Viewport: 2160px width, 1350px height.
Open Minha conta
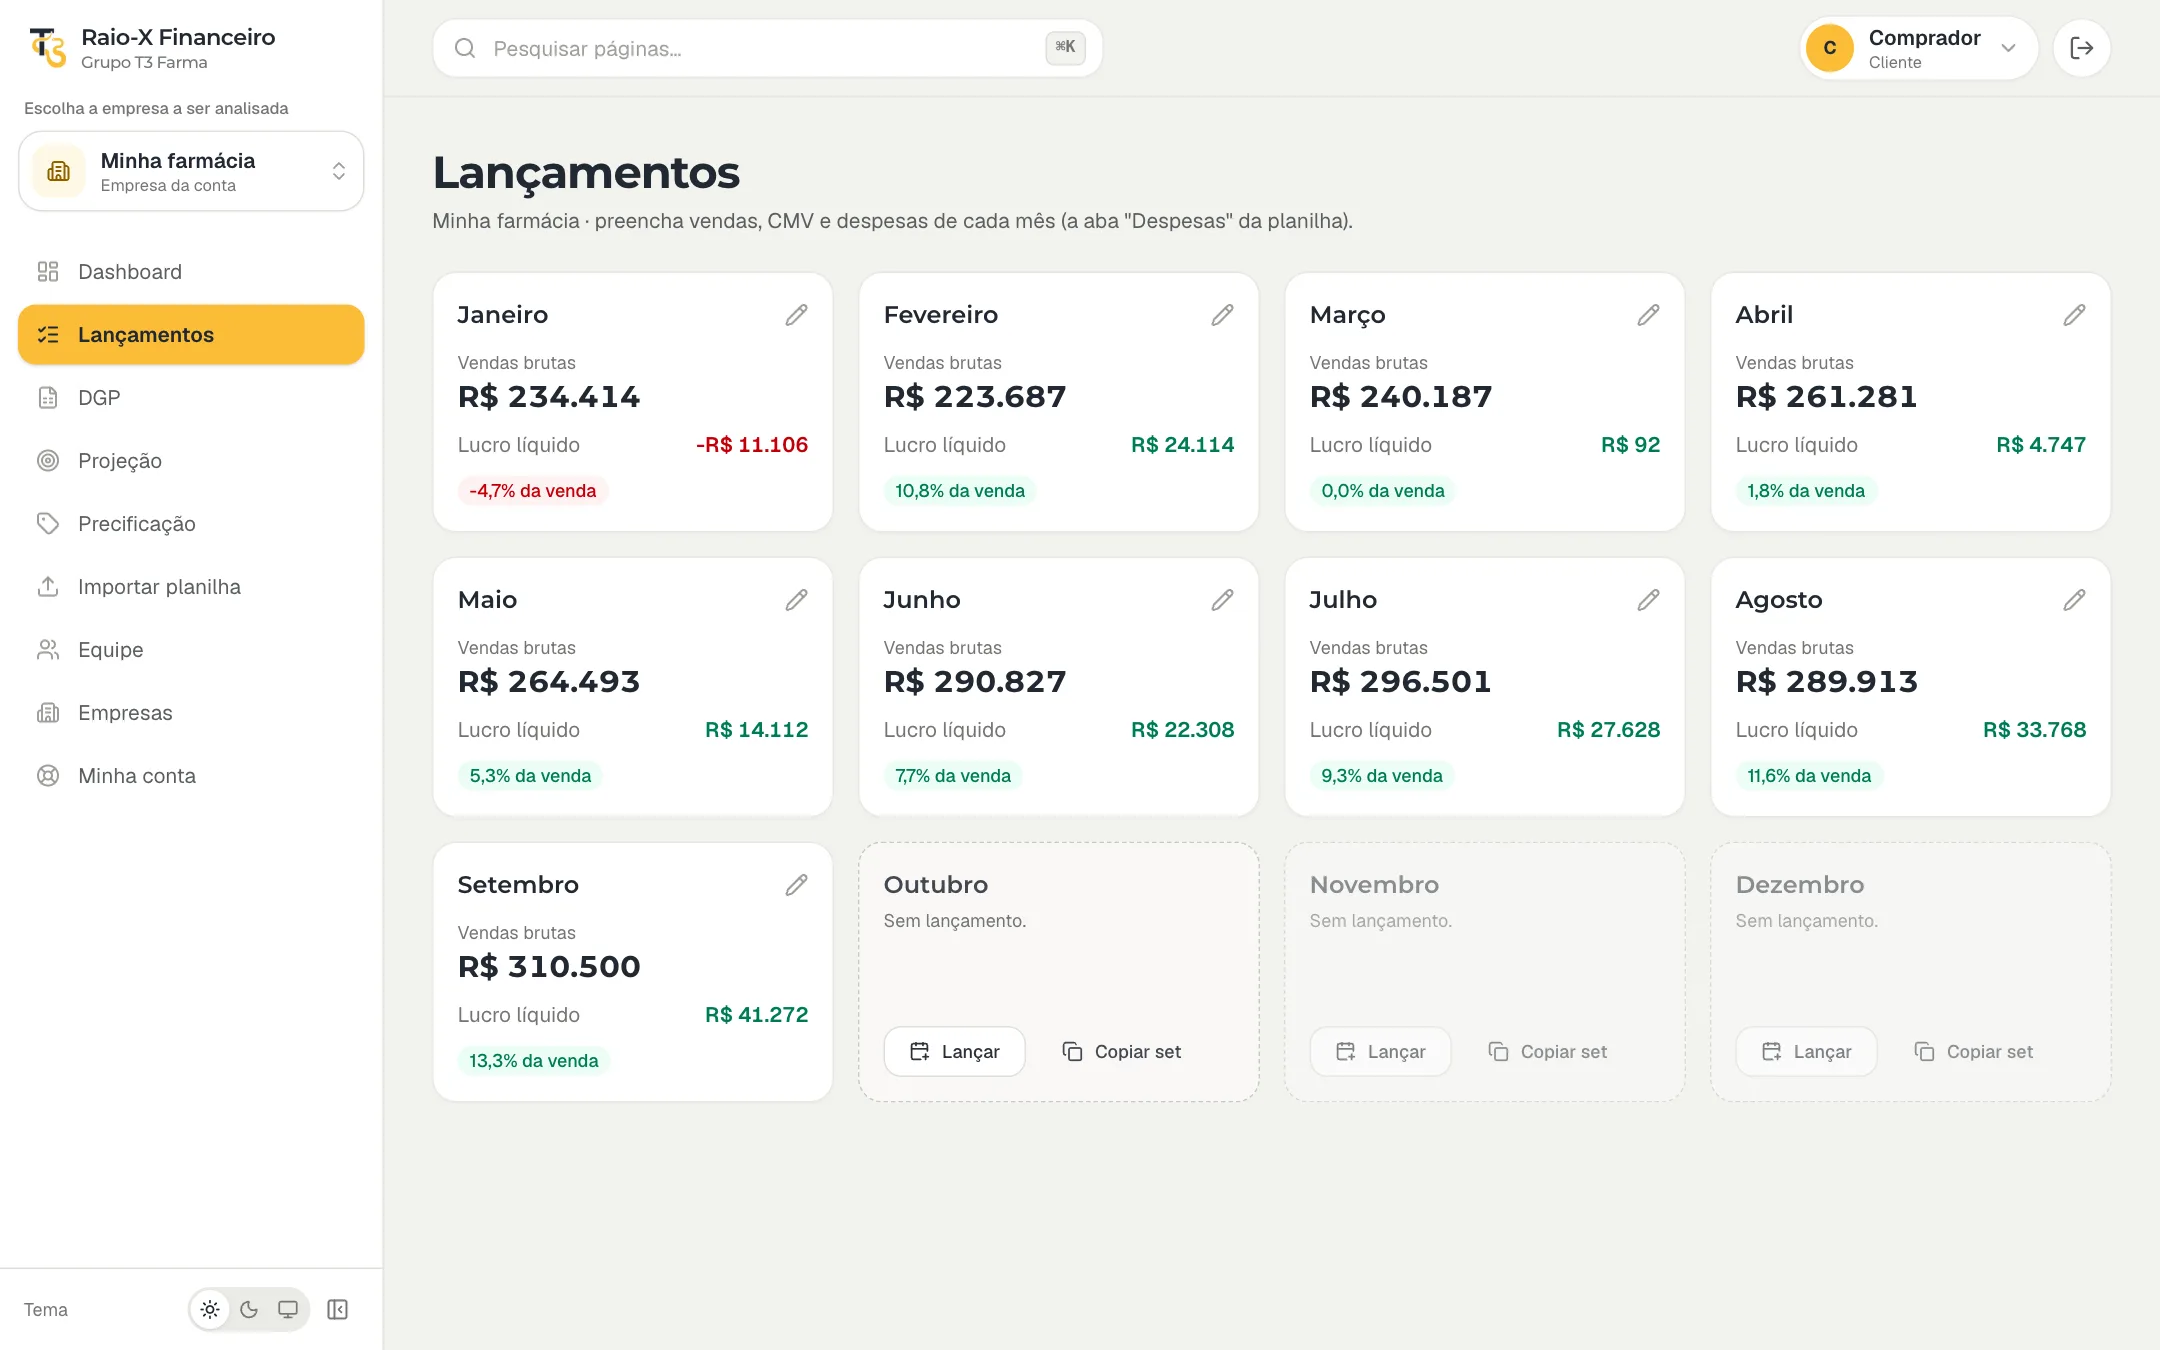click(x=191, y=776)
